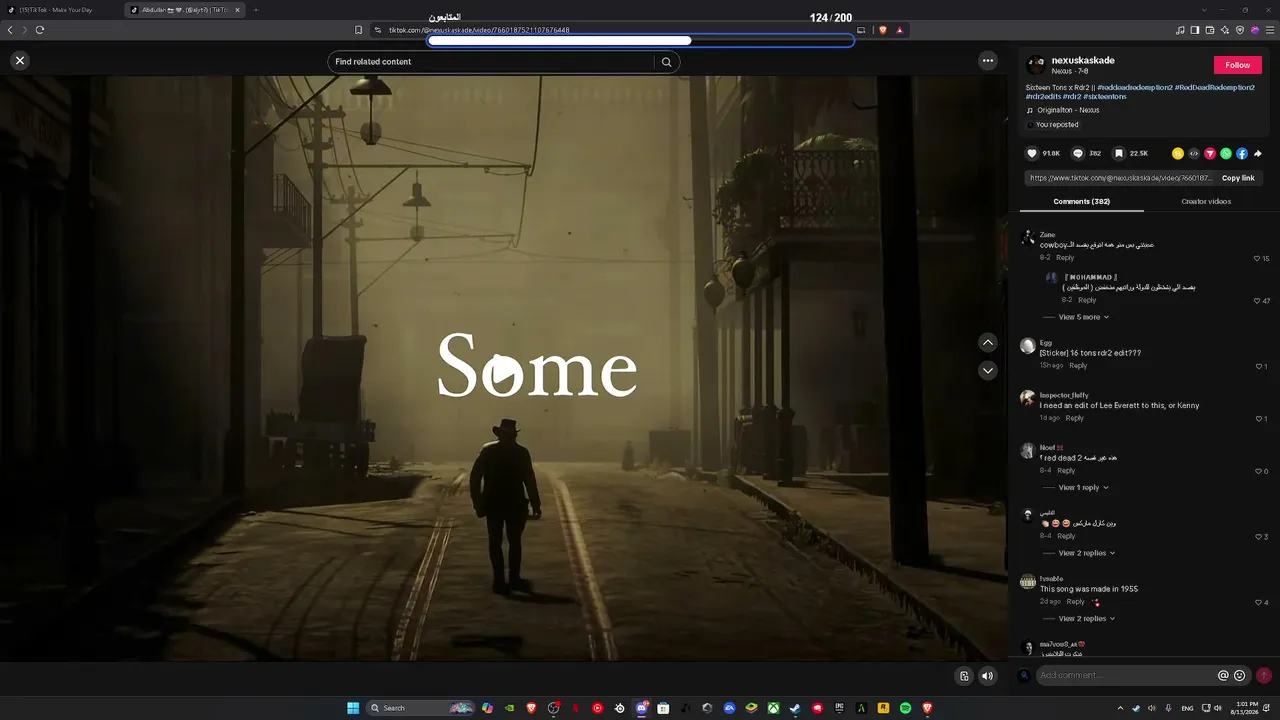Open Brave media control music icon
1280x720 pixels.
(1180, 30)
